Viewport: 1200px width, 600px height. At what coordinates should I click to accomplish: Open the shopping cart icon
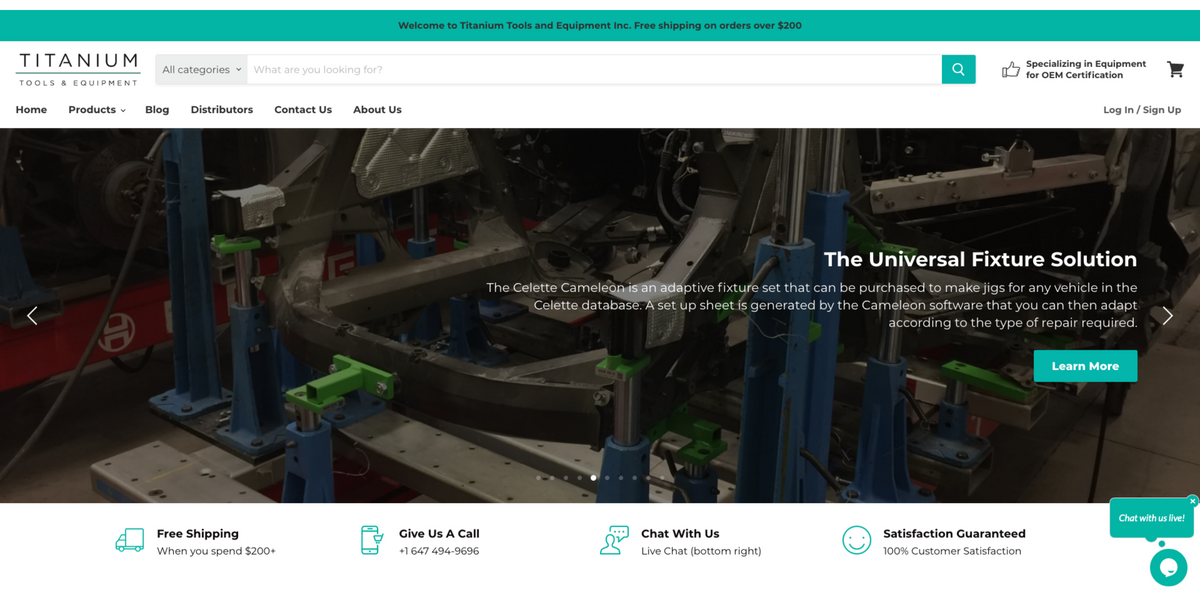pyautogui.click(x=1176, y=69)
